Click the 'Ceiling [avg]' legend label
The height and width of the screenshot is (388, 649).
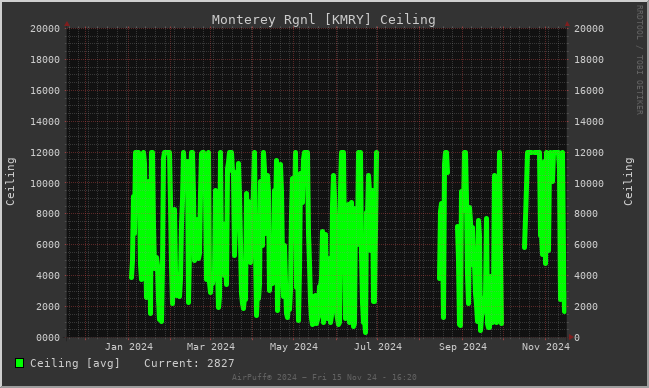point(75,363)
